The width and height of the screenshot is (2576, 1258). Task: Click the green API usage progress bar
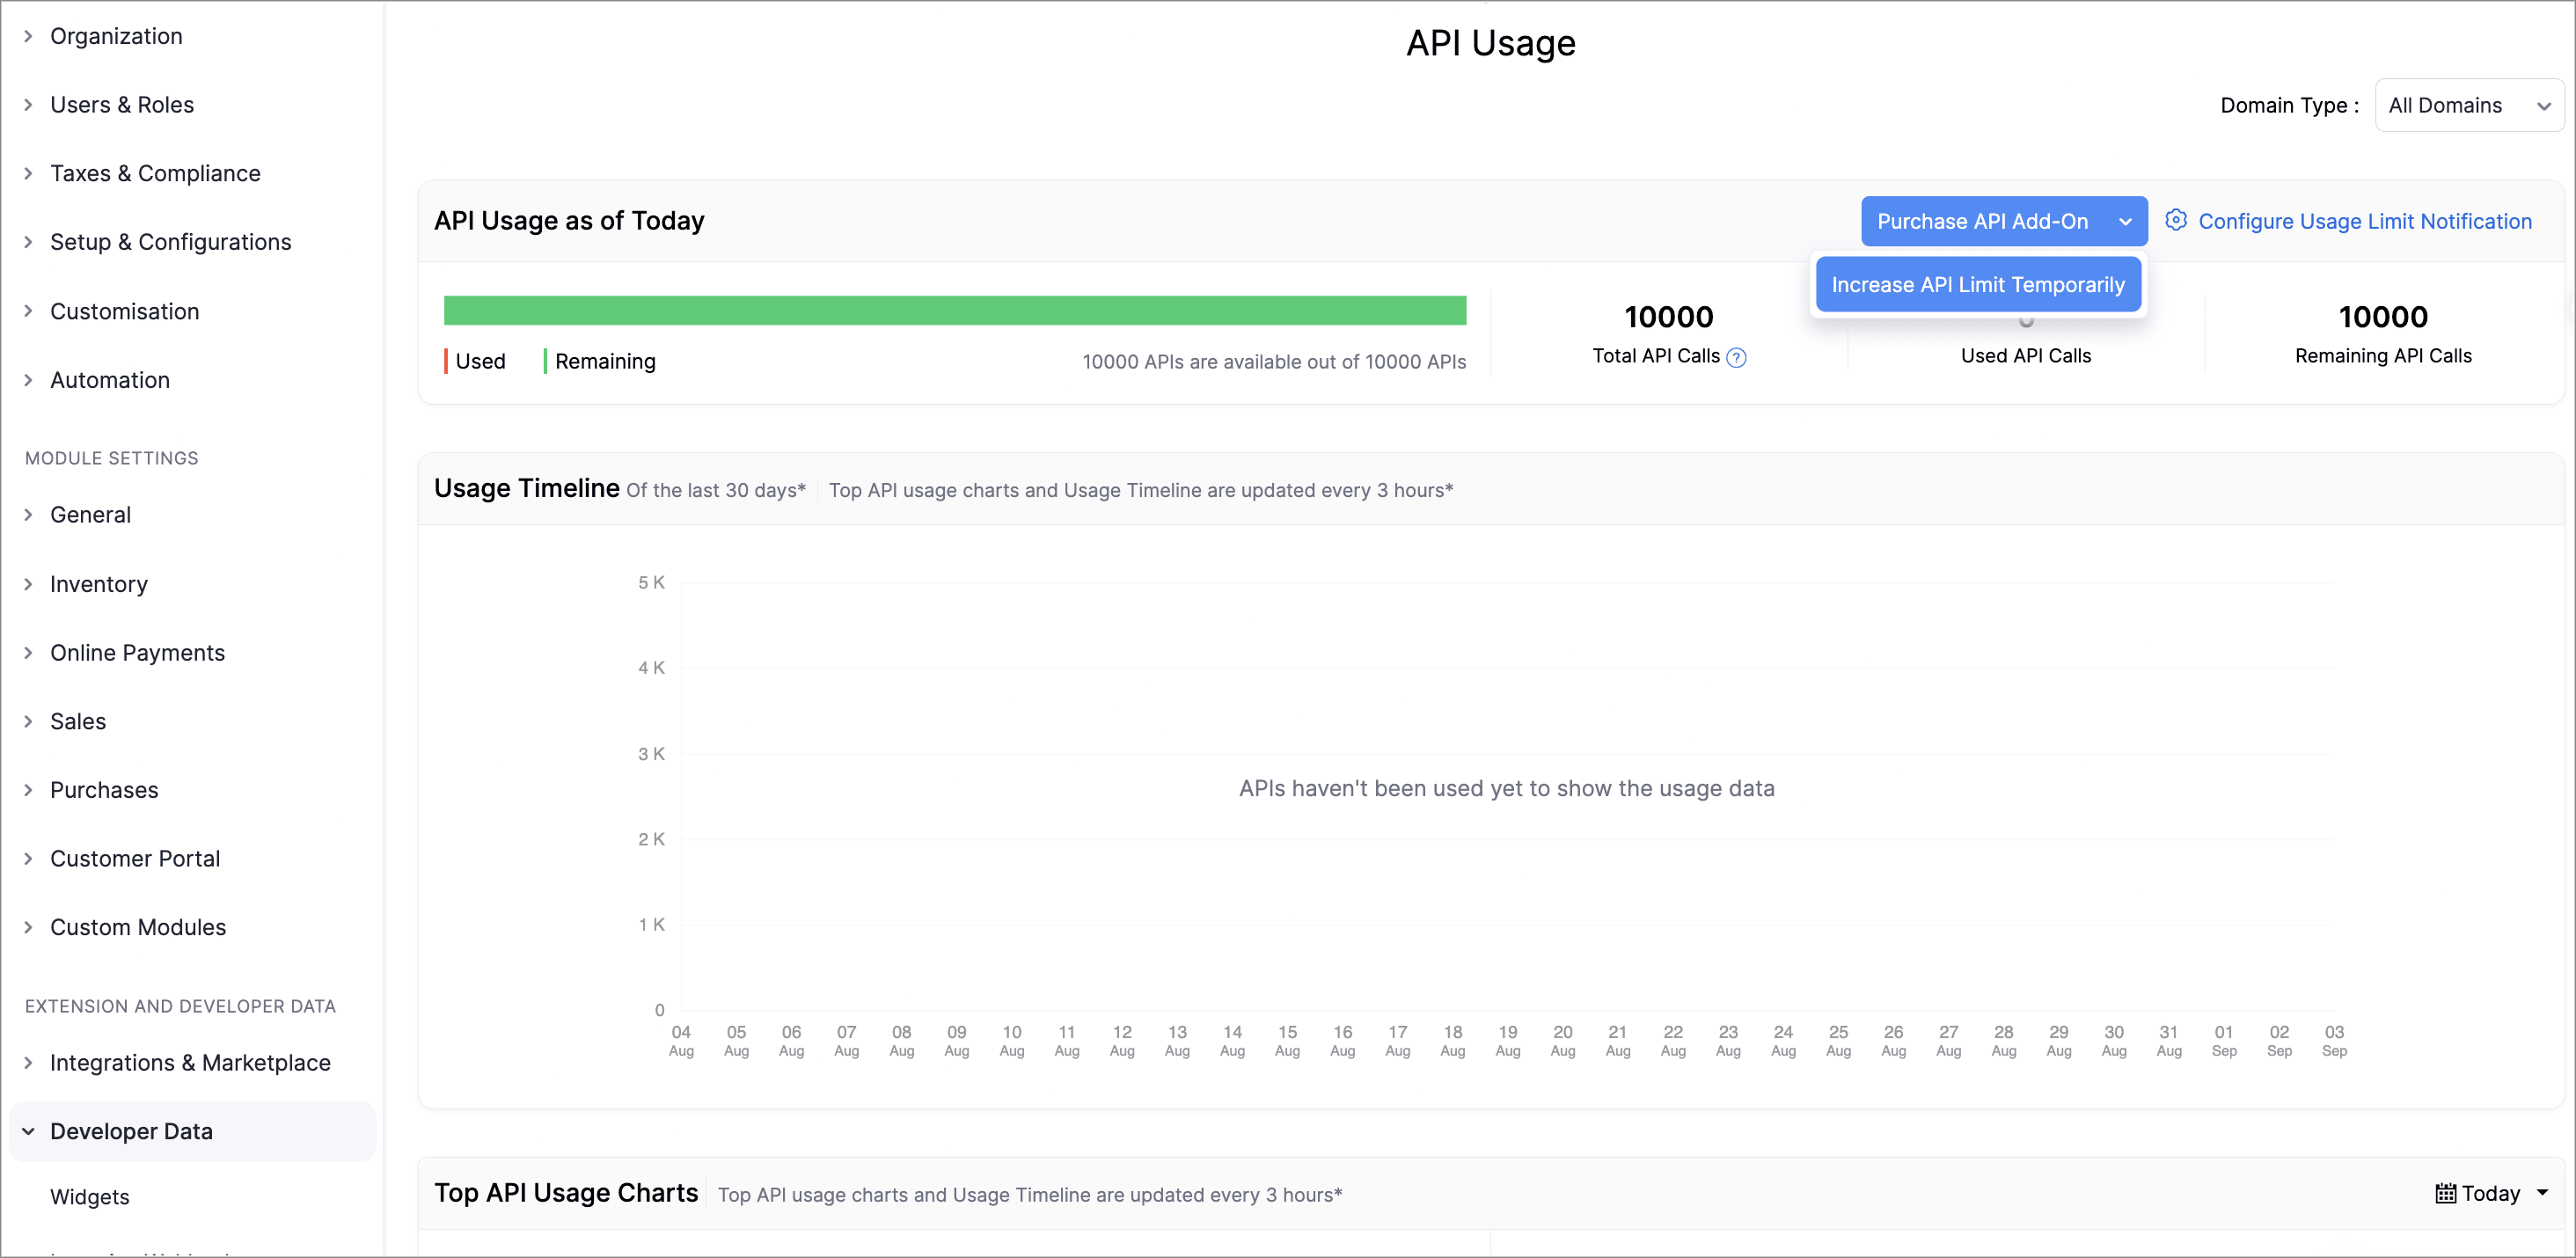tap(954, 310)
